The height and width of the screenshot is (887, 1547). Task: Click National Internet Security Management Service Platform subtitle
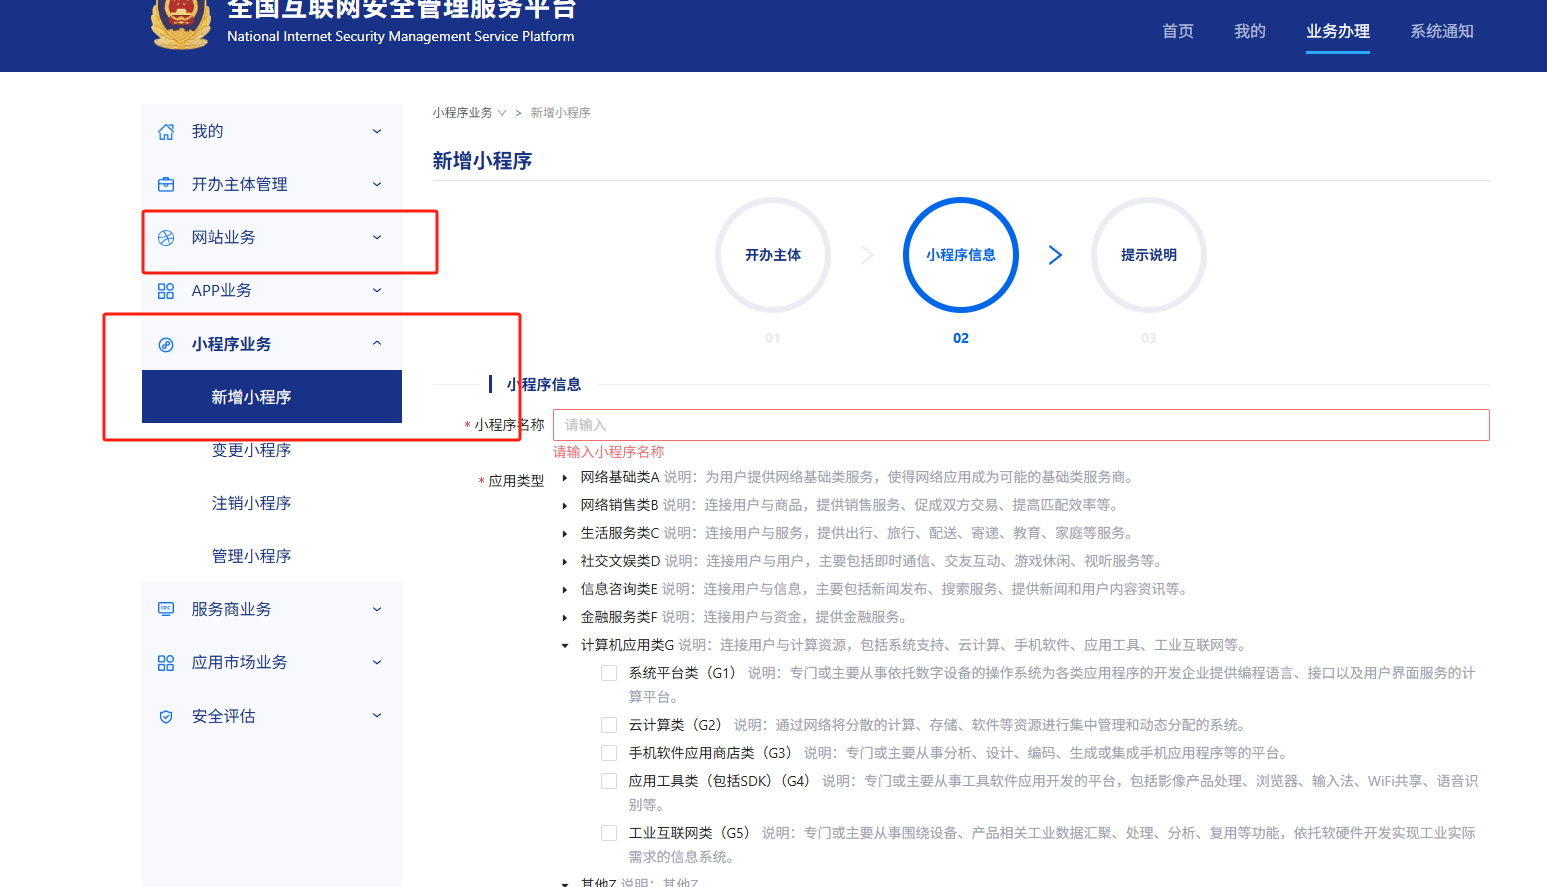[401, 36]
